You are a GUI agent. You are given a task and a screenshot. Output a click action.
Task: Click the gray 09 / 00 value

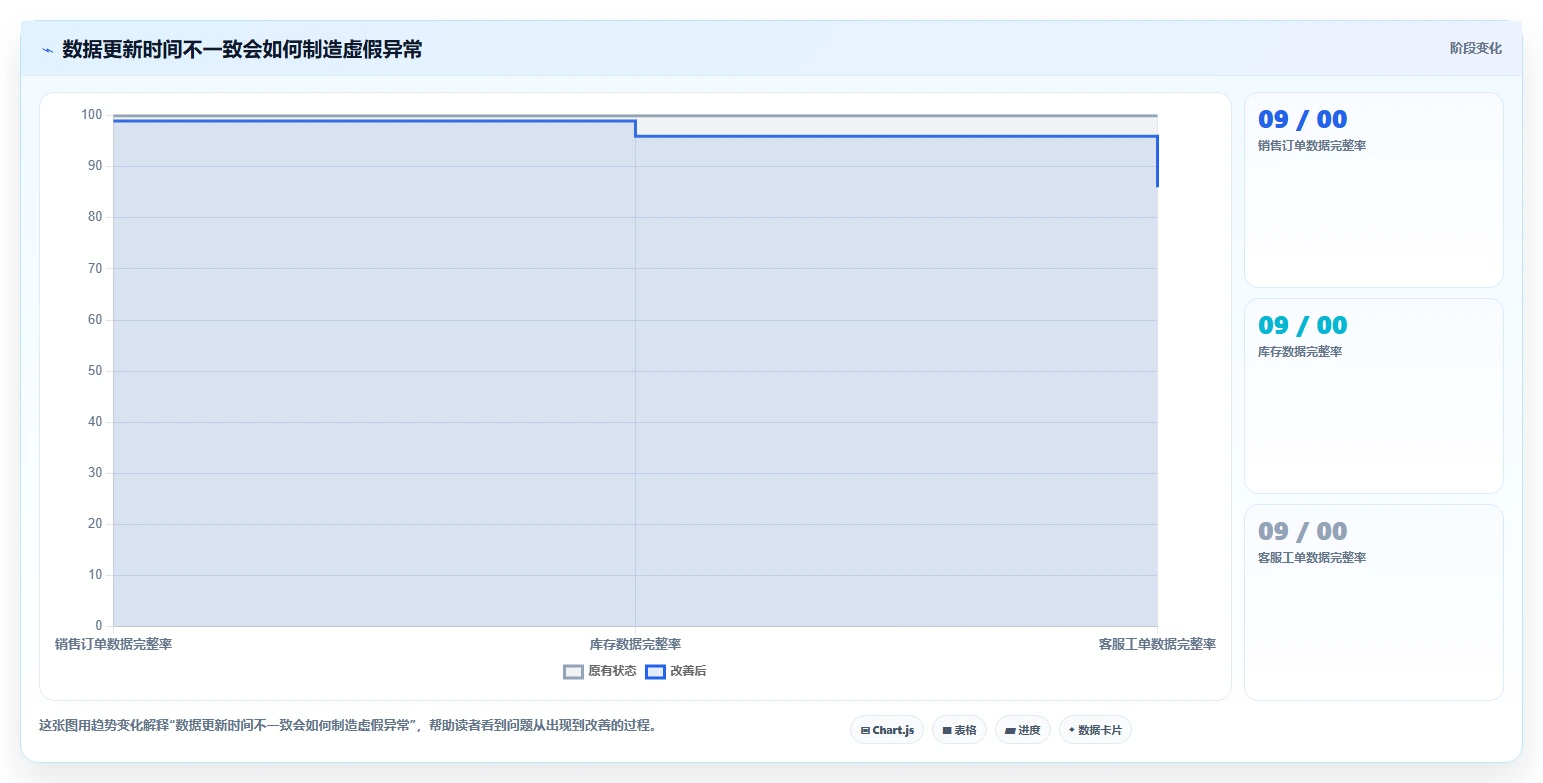tap(1302, 531)
